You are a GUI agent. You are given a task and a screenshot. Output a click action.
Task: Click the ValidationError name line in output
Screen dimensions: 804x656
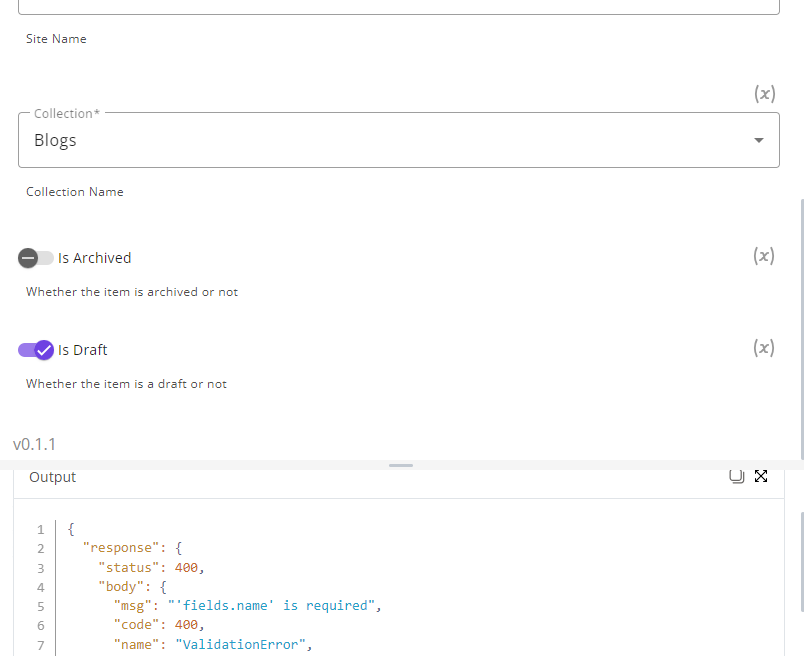coord(213,645)
